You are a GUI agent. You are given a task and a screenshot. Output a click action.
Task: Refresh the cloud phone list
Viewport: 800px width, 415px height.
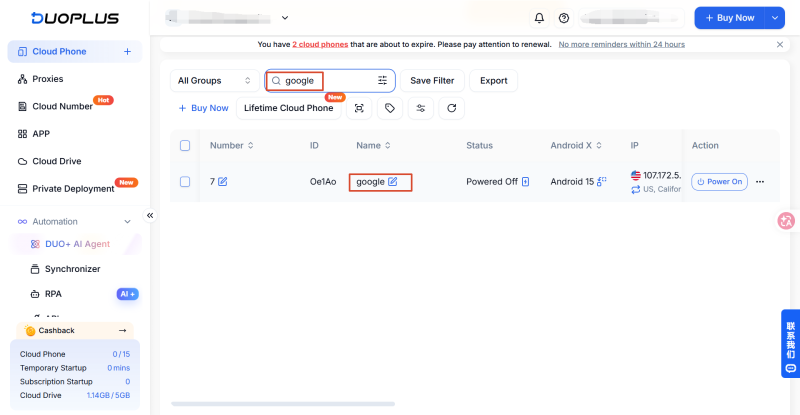[452, 108]
